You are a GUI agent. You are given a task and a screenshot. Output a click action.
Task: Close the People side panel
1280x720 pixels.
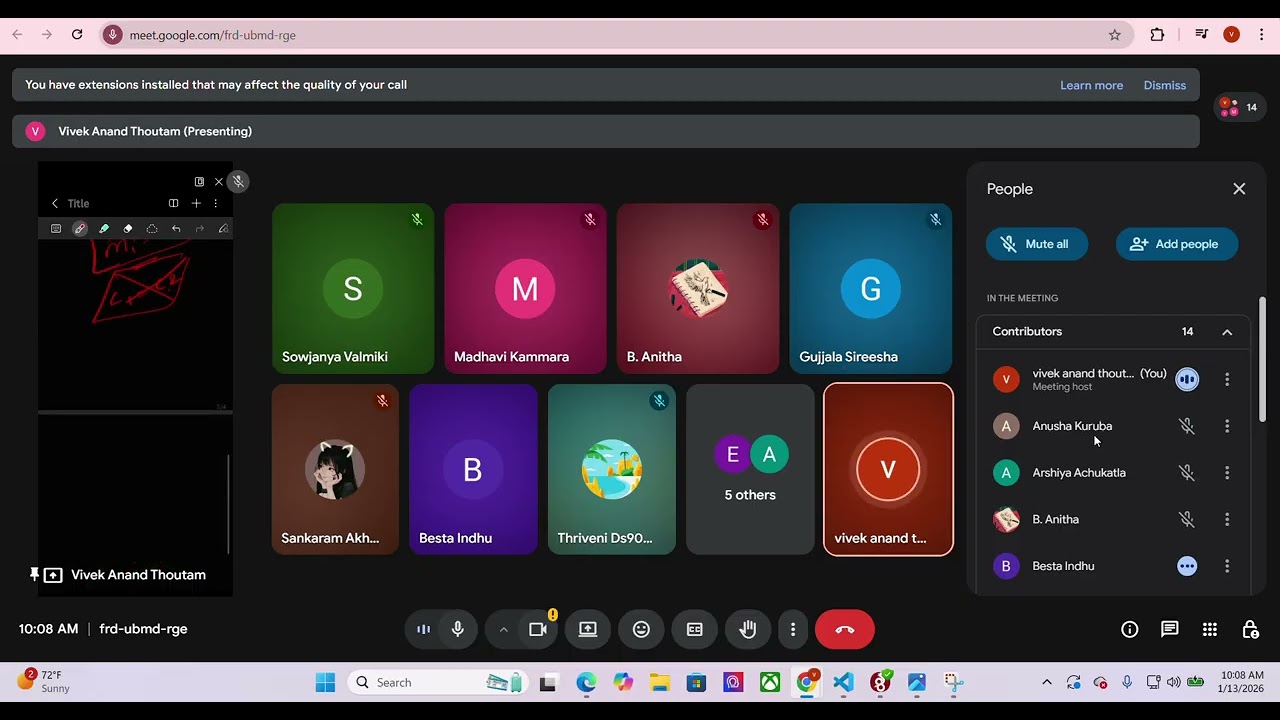[x=1239, y=189]
